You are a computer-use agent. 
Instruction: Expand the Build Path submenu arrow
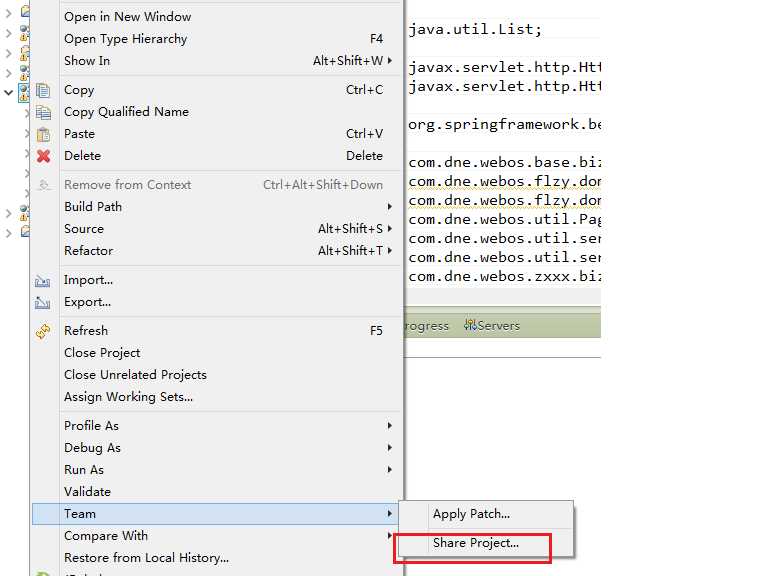pos(389,207)
